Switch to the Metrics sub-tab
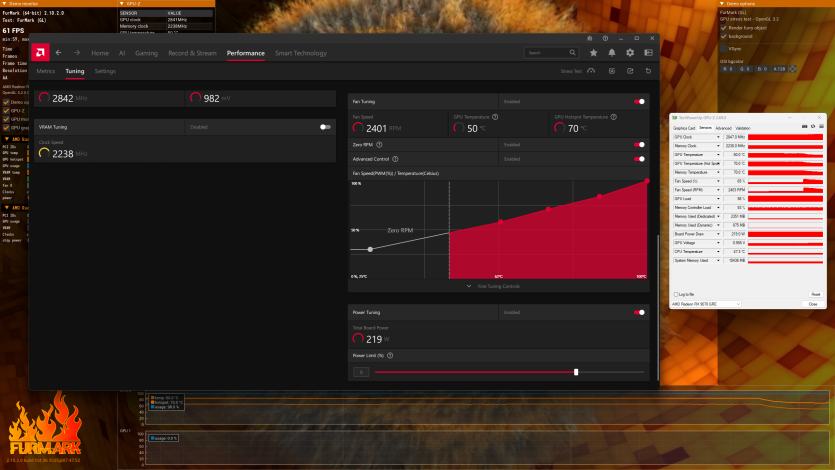This screenshot has width=835, height=470. (x=46, y=71)
